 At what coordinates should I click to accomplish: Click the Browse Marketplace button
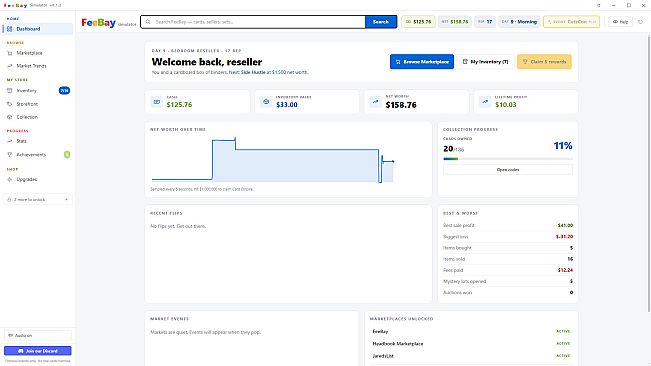click(x=422, y=62)
